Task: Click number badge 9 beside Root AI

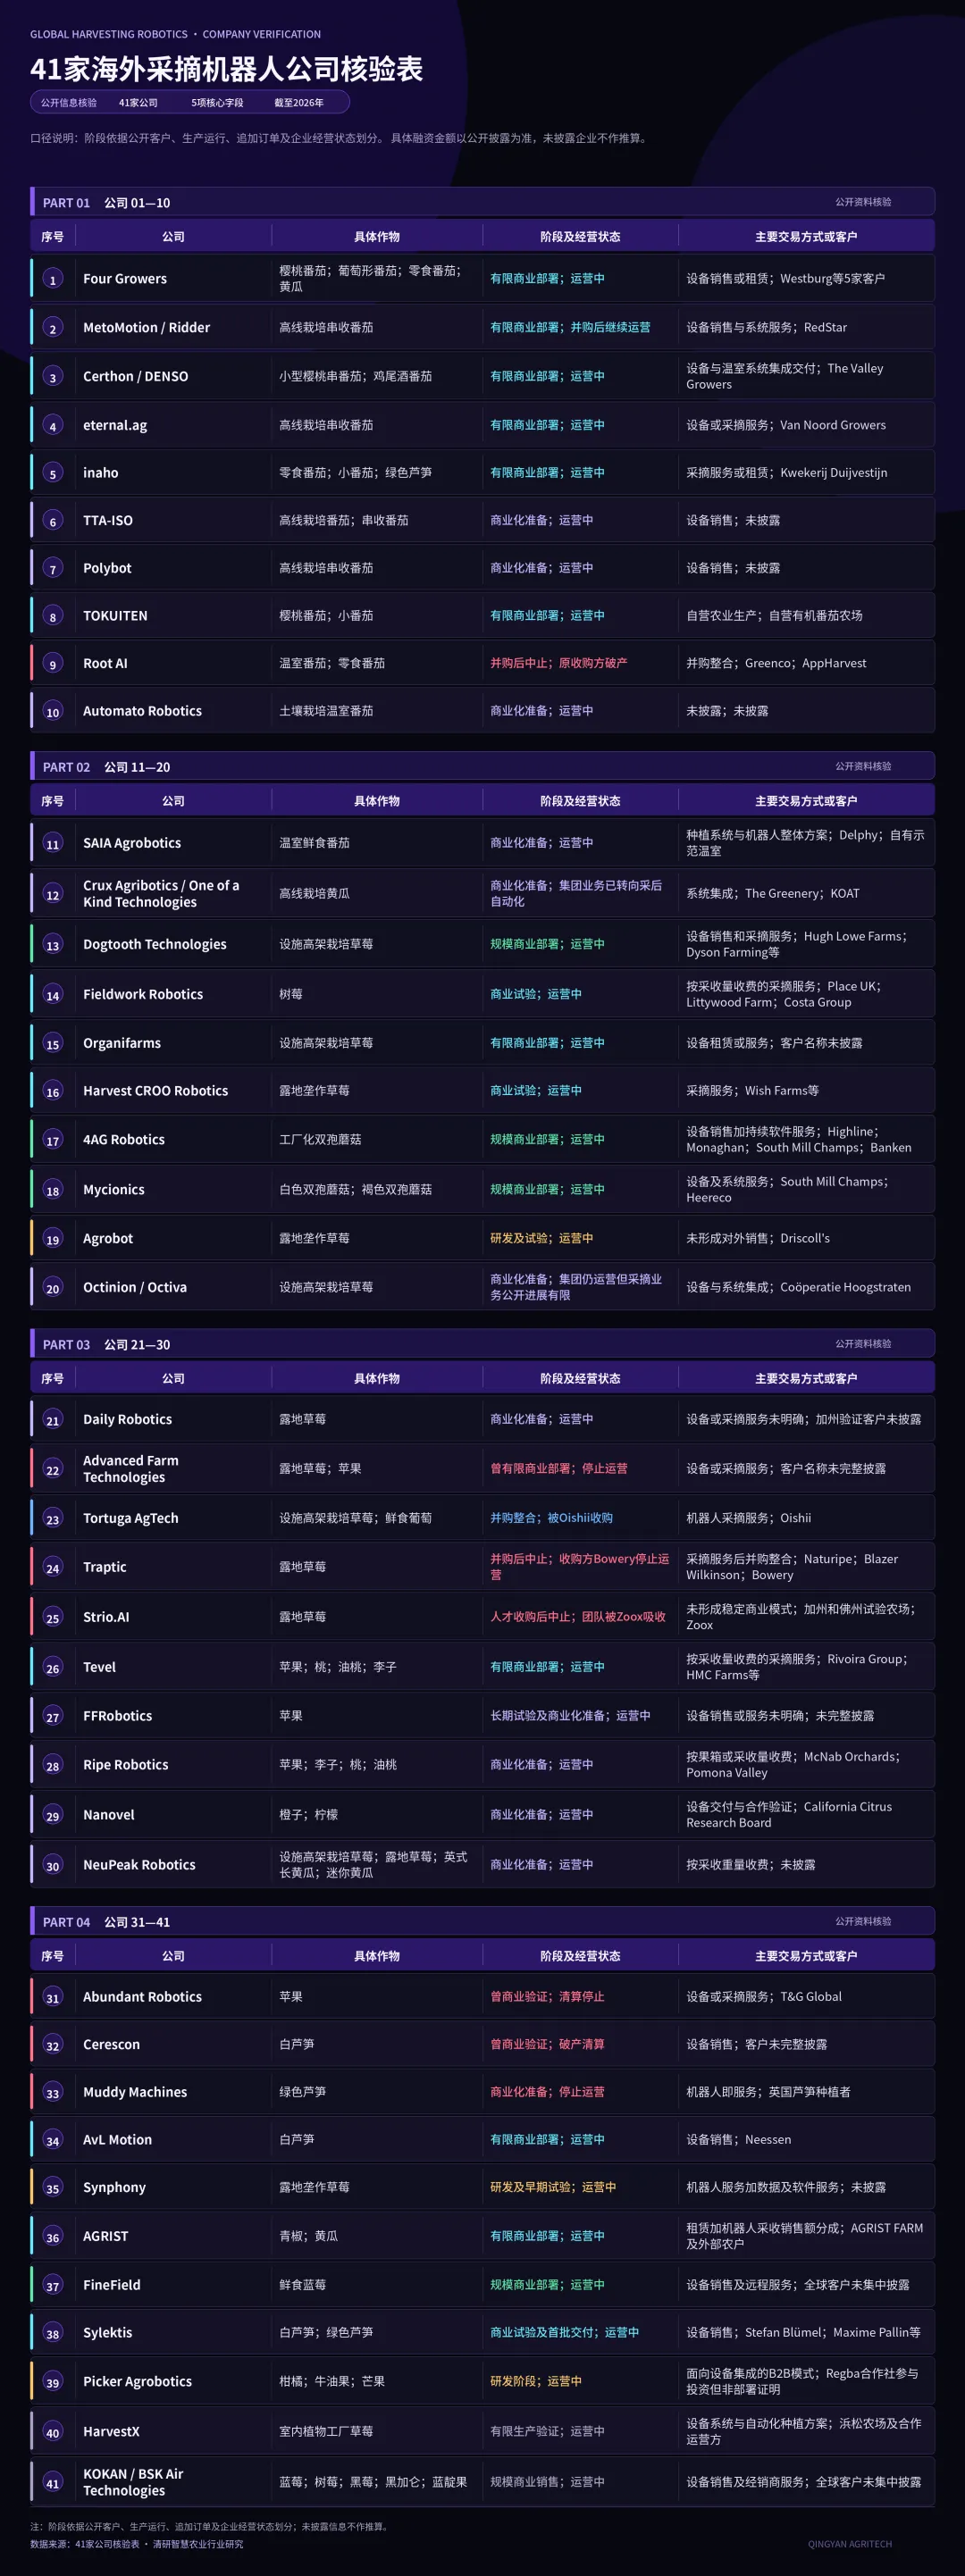Action: coord(53,664)
